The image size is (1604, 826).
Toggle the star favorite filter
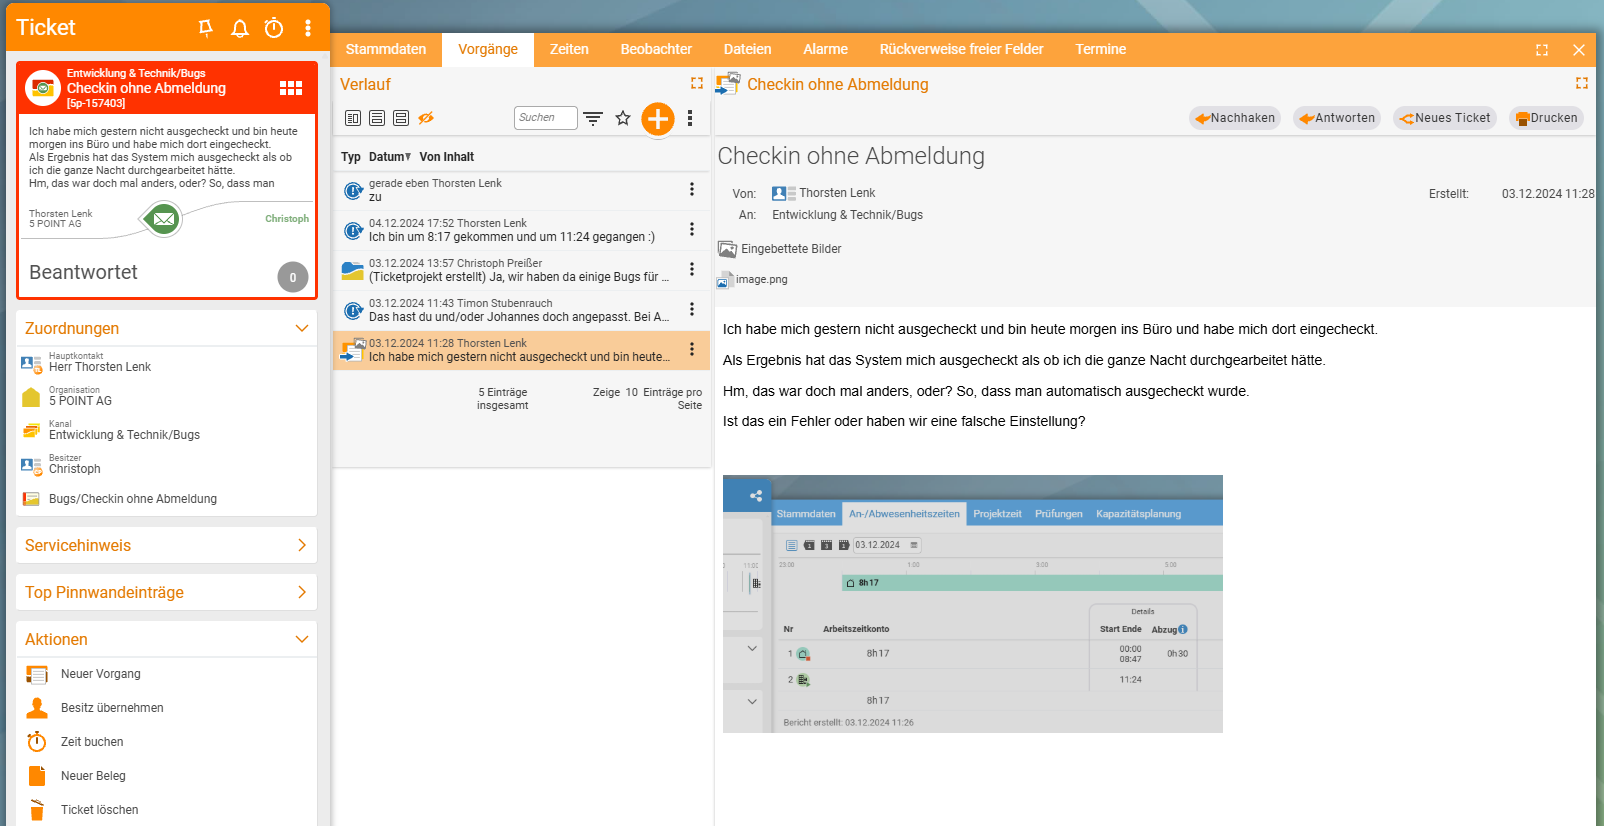(623, 118)
